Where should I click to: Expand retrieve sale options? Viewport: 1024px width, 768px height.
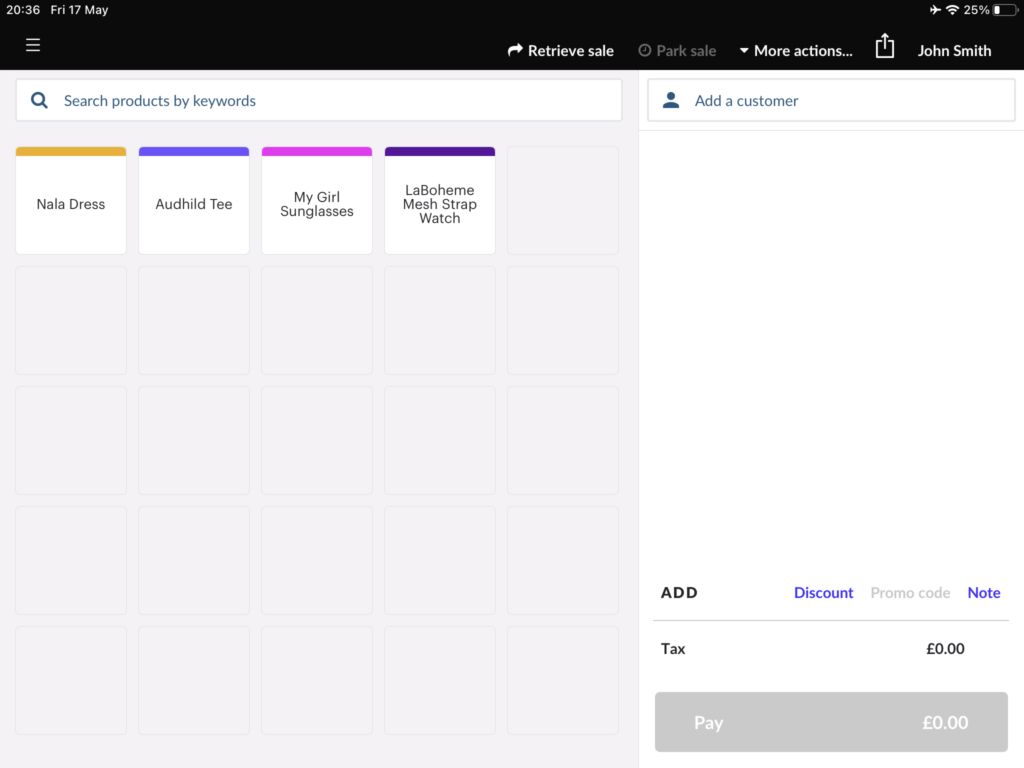click(560, 50)
